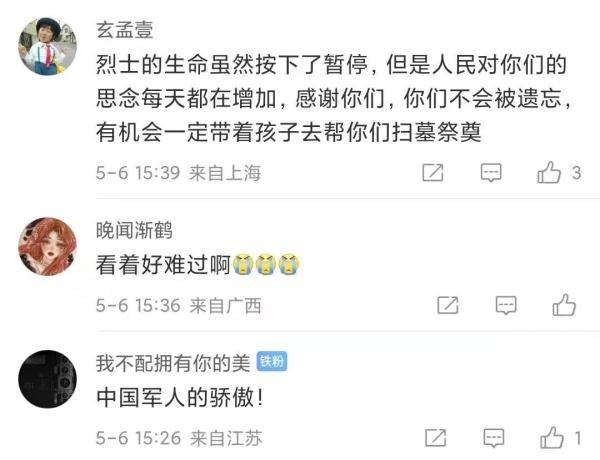This screenshot has height=460, width=600.
Task: Share the 中国军人的骄傲 comment
Action: (435, 438)
